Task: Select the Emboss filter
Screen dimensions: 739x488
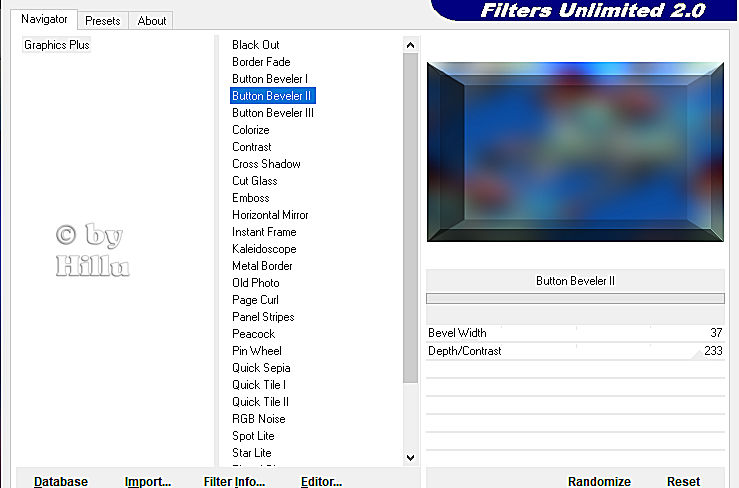Action: click(251, 198)
